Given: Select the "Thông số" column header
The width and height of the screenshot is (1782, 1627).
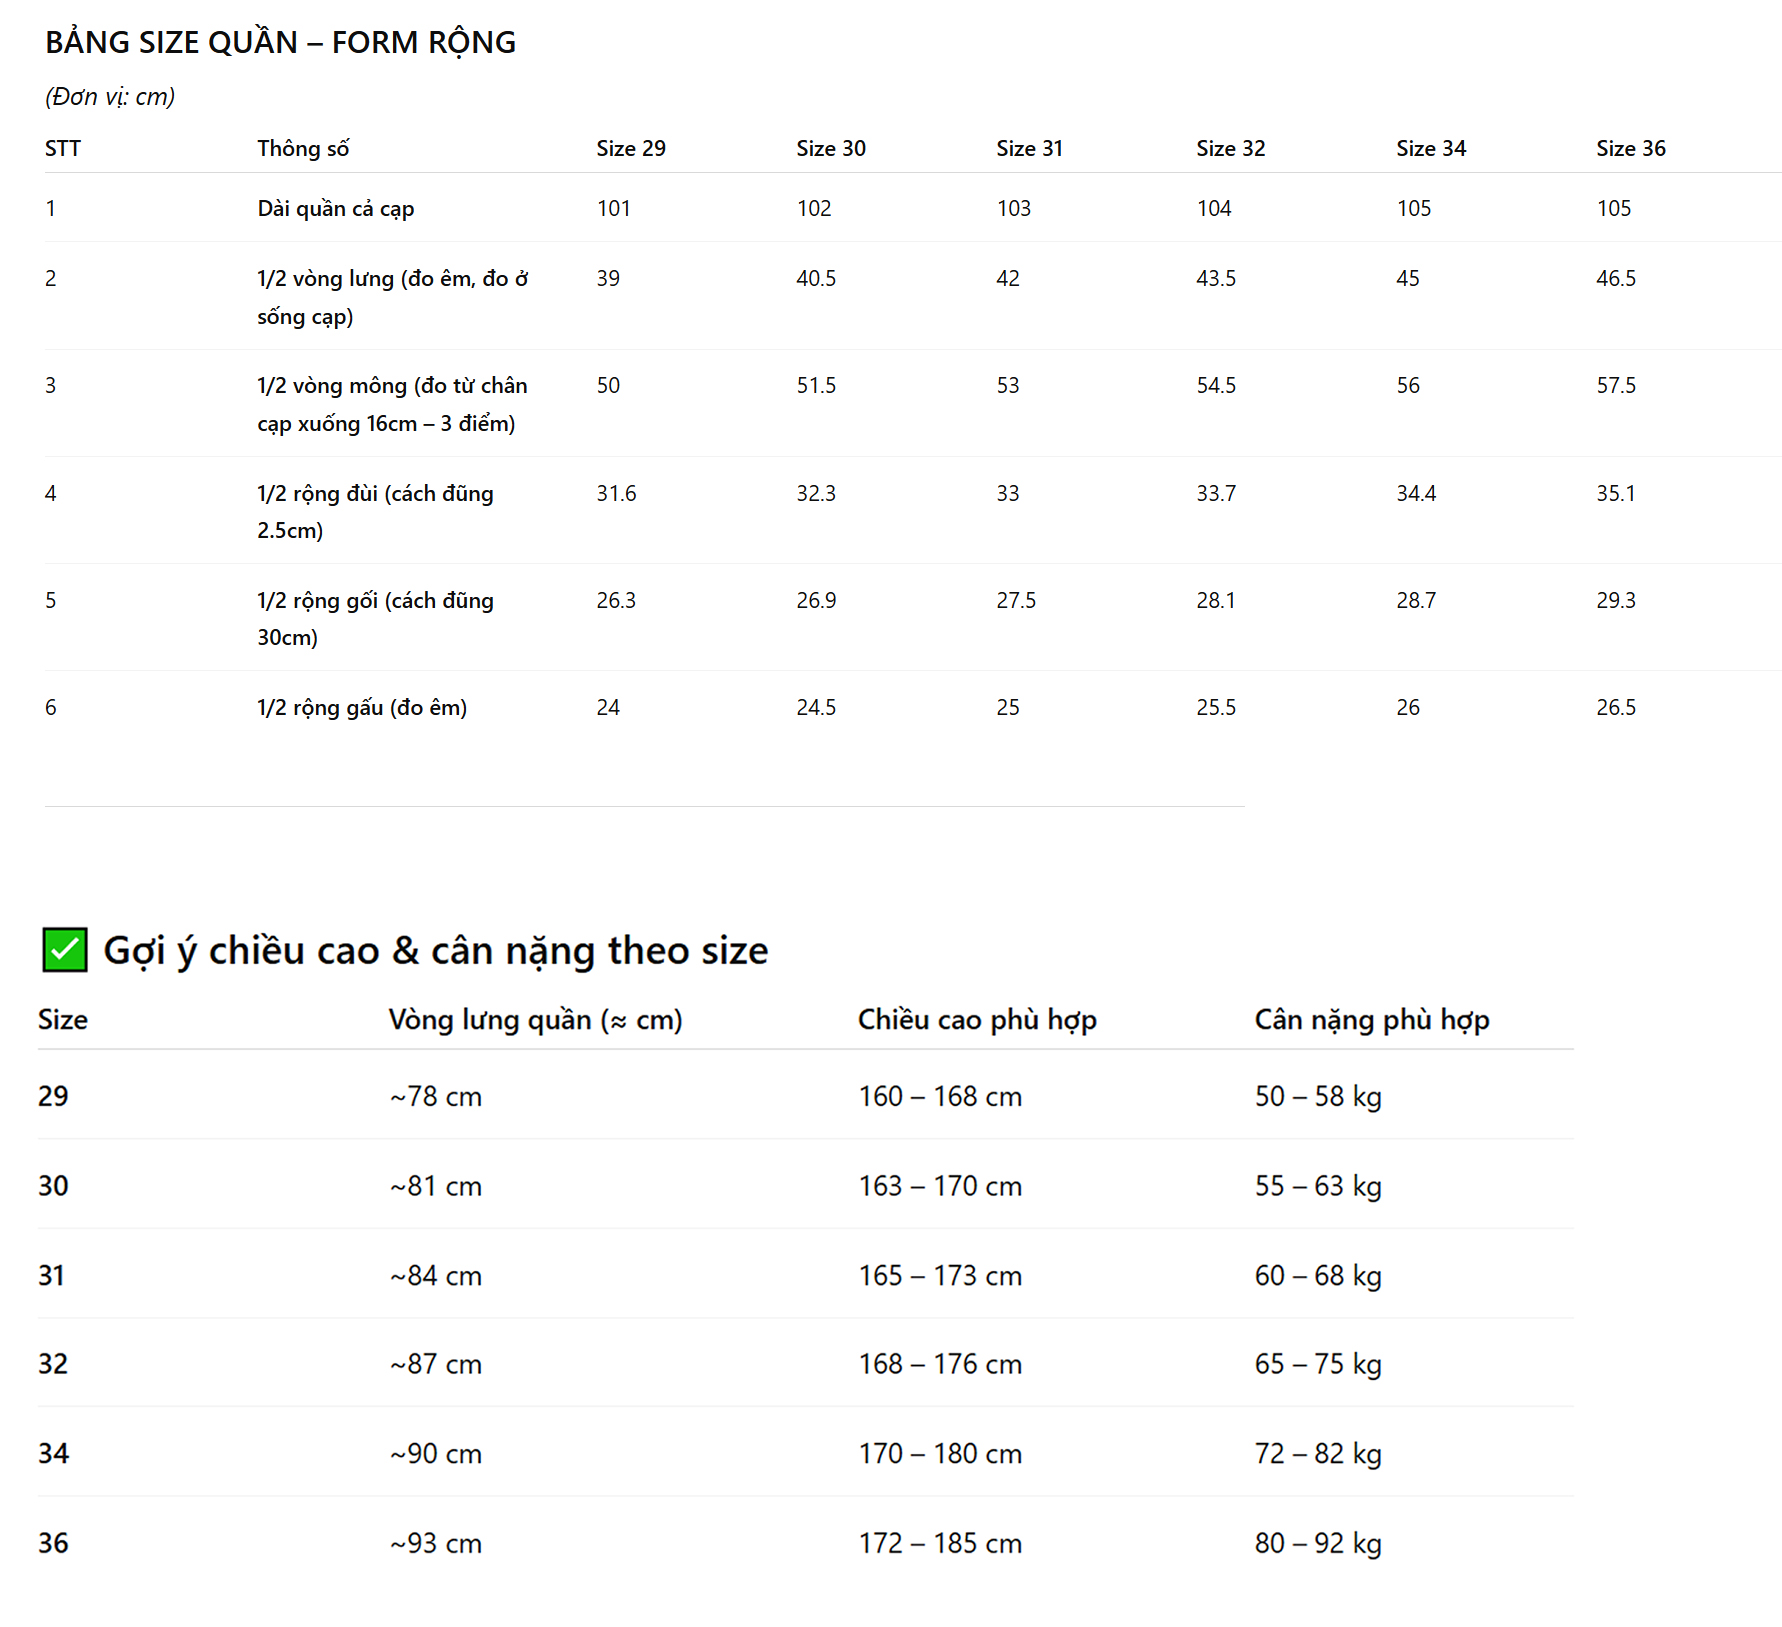Looking at the screenshot, I should [303, 148].
